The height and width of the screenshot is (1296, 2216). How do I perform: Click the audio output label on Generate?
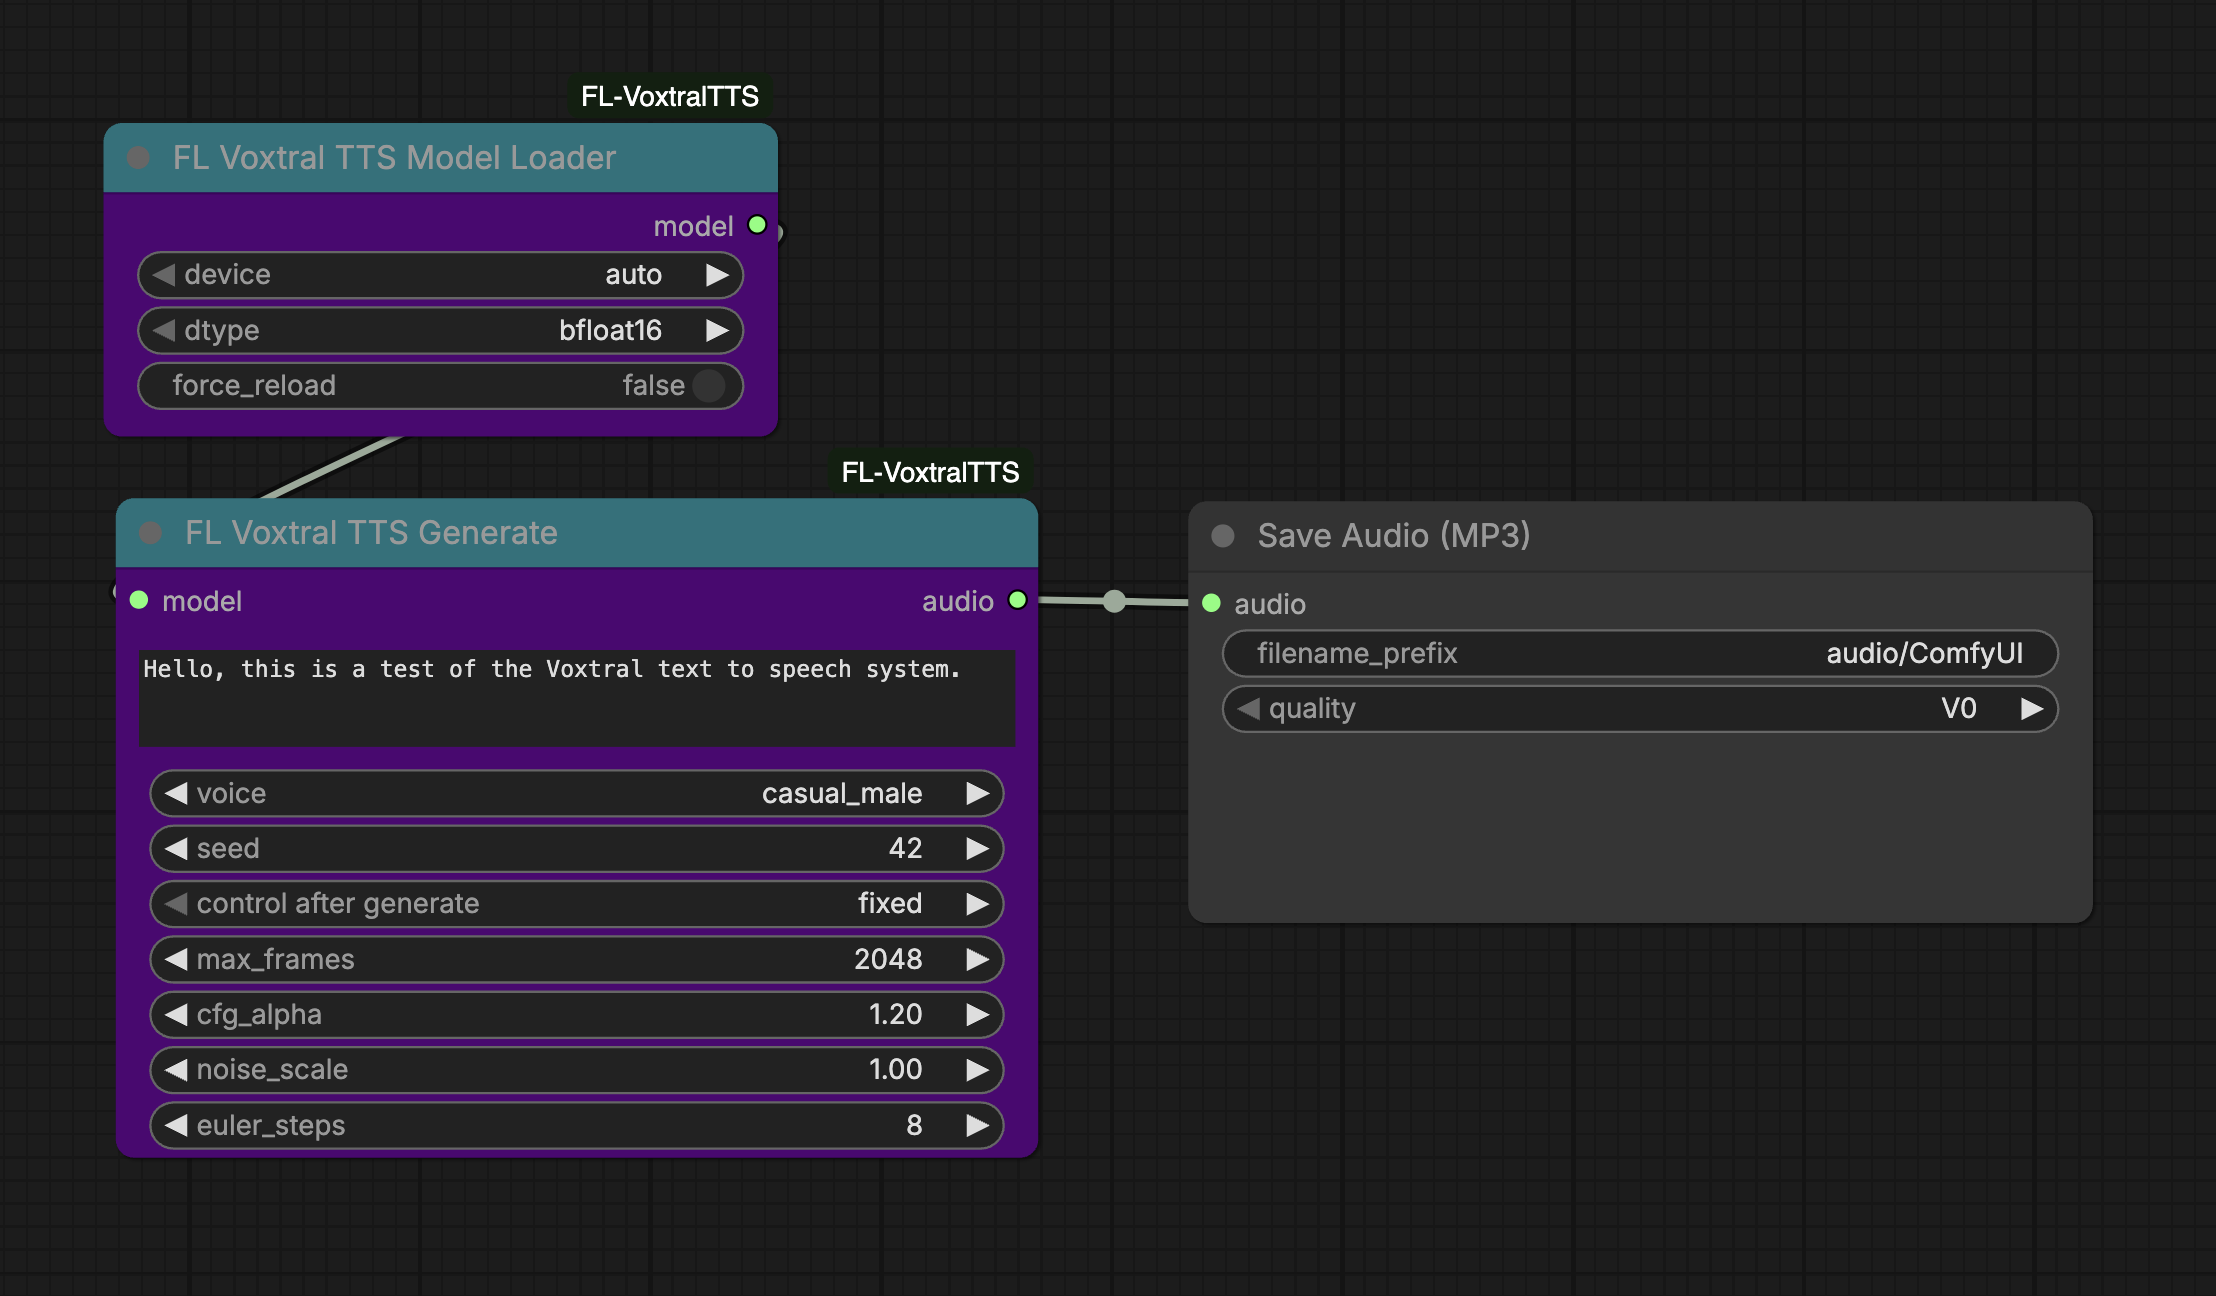pyautogui.click(x=958, y=601)
